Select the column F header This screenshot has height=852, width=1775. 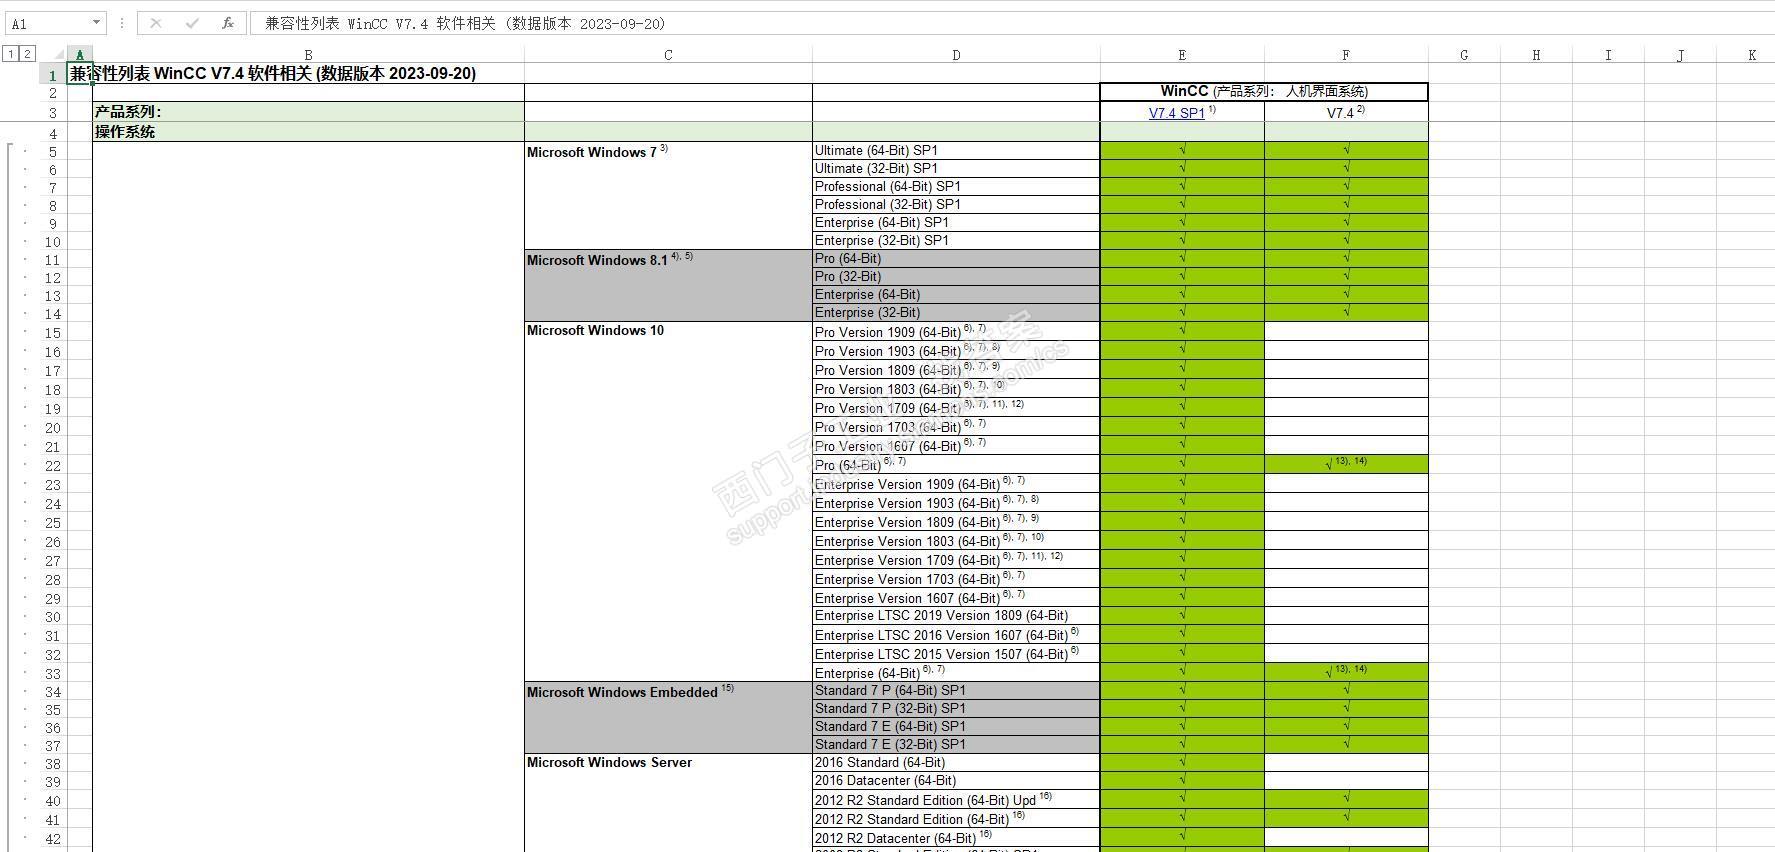pyautogui.click(x=1346, y=55)
